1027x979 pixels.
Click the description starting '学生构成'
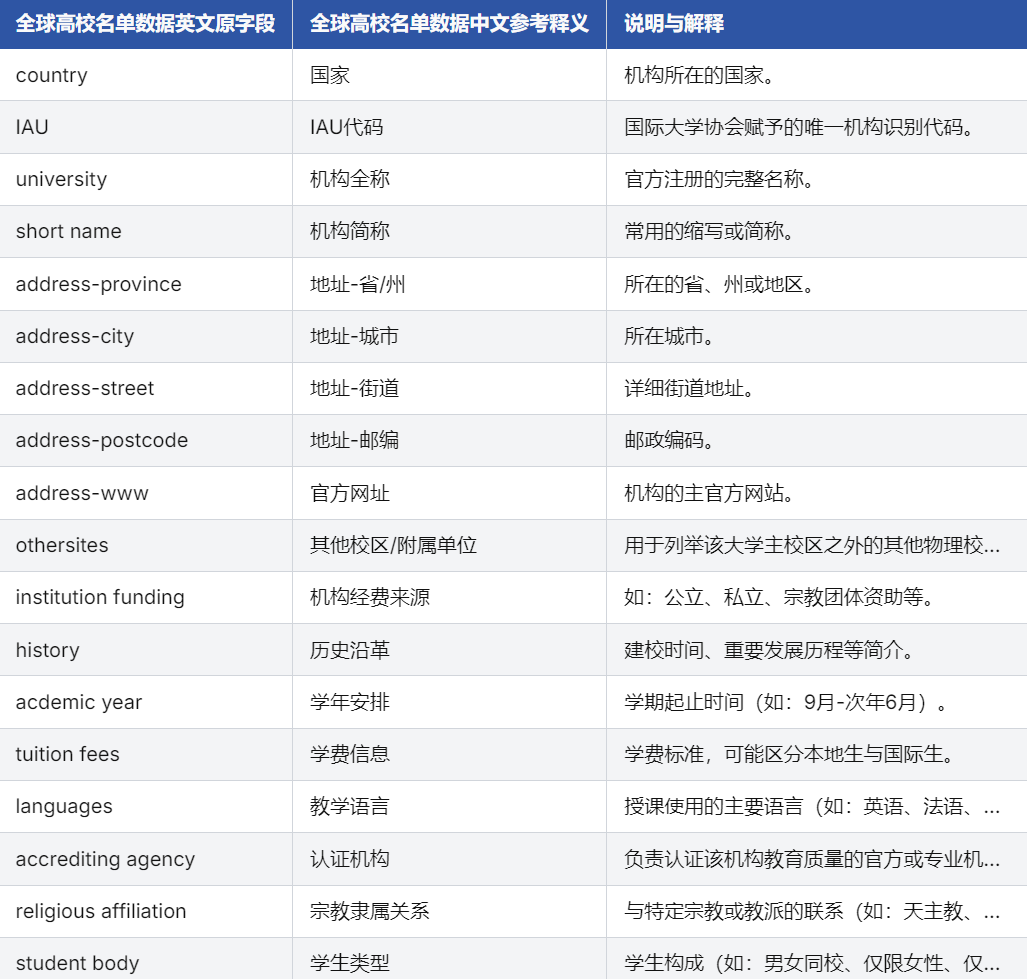coord(812,963)
